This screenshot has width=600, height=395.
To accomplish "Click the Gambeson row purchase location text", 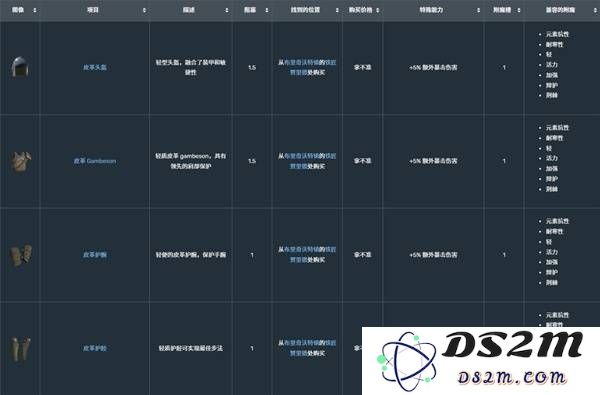I will coord(307,161).
